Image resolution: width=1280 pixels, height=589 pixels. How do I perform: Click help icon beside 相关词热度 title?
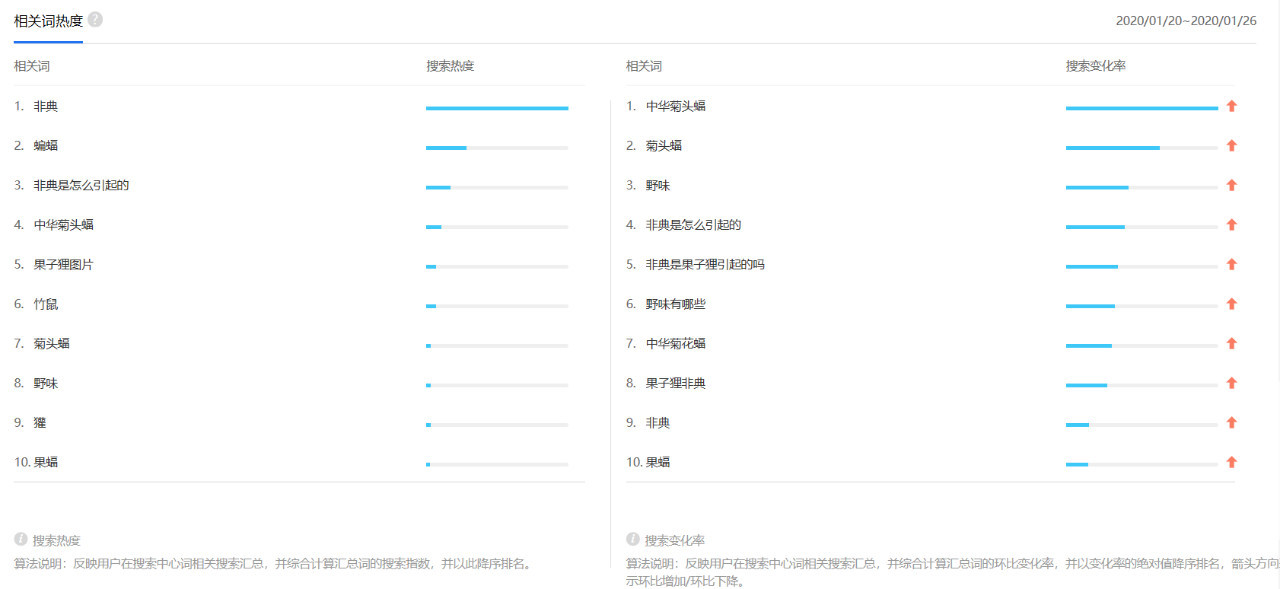pyautogui.click(x=95, y=19)
